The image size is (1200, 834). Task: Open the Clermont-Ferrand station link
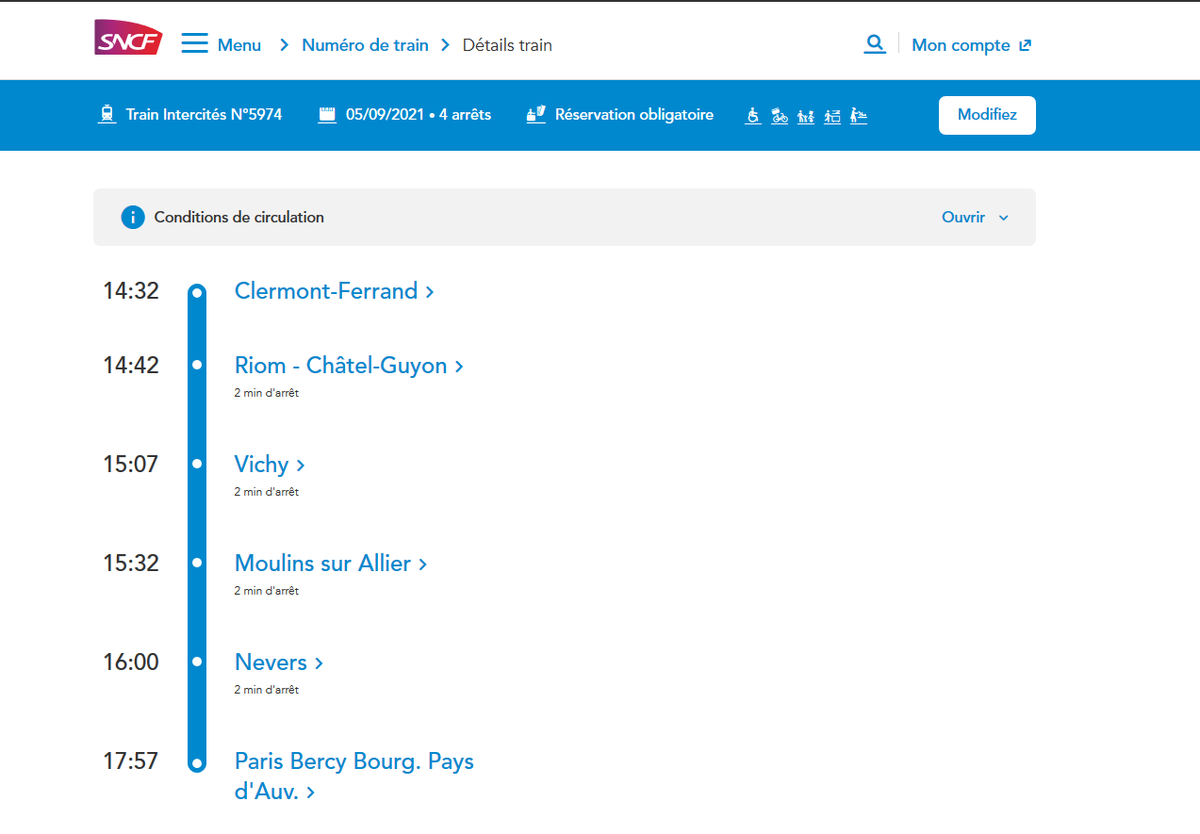(x=334, y=291)
